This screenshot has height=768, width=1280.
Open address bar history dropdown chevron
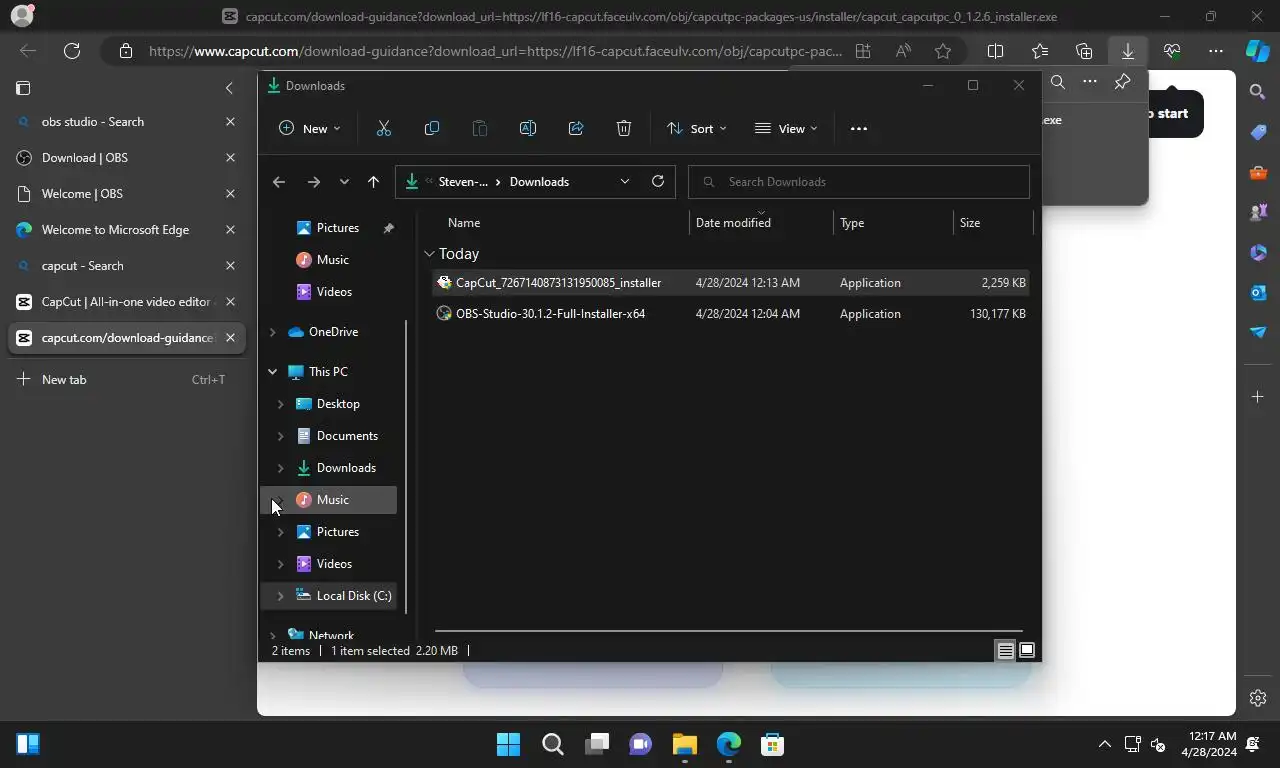pyautogui.click(x=625, y=181)
